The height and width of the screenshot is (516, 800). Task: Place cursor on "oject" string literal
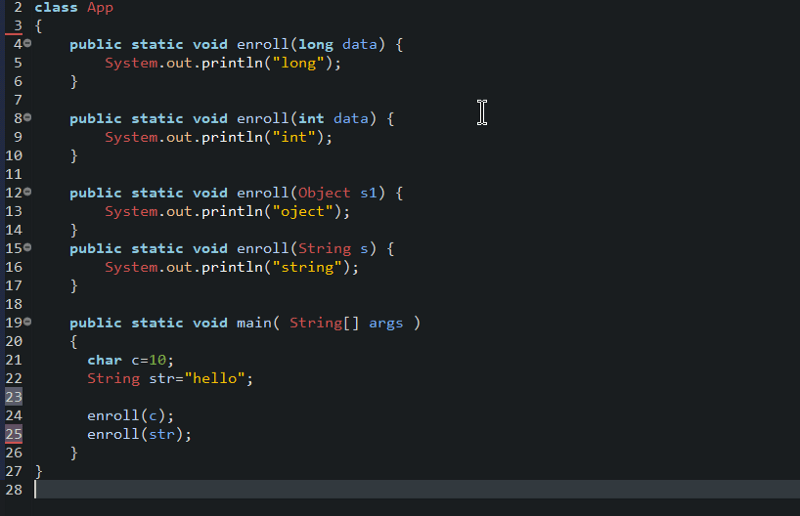tap(303, 211)
